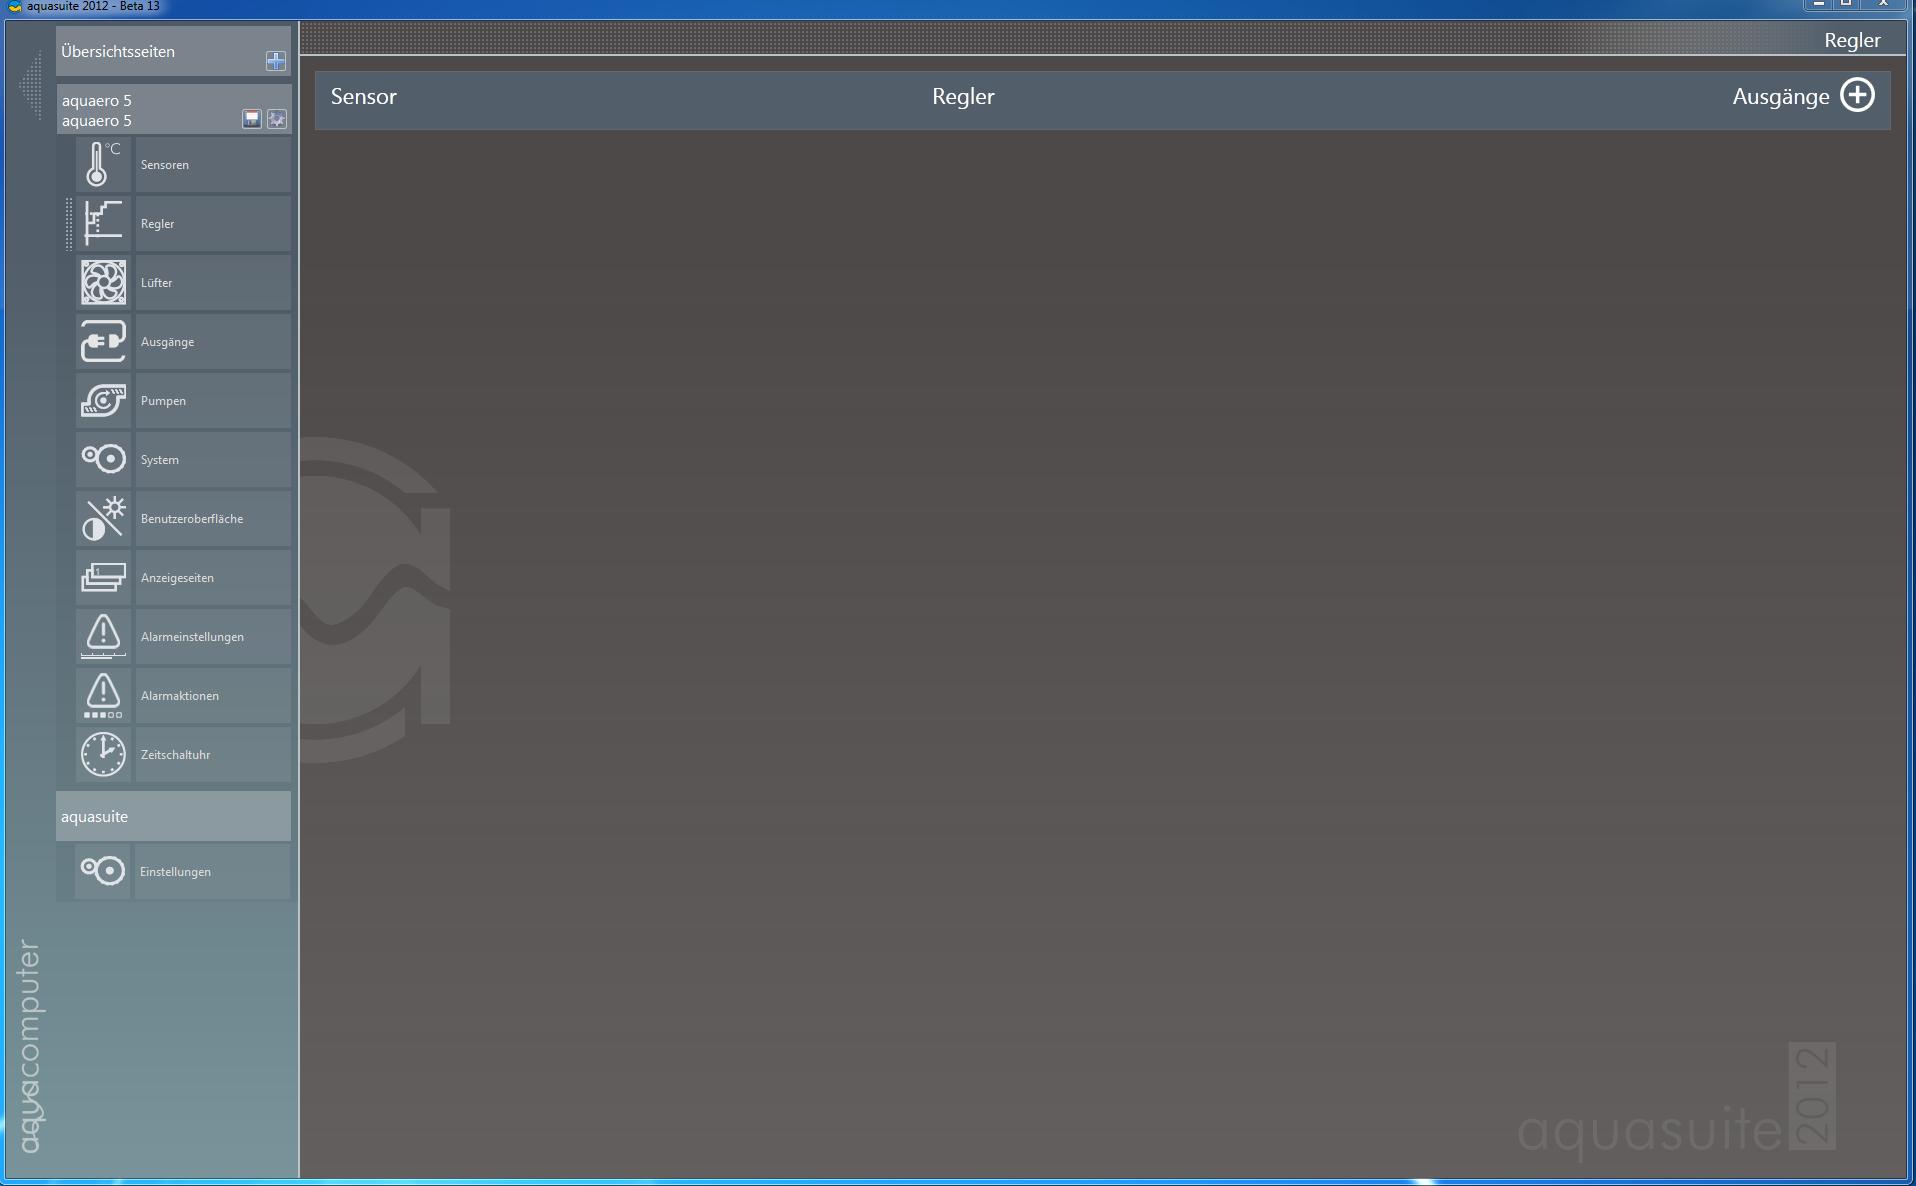
Task: Click the Sensor column header
Action: coord(364,96)
